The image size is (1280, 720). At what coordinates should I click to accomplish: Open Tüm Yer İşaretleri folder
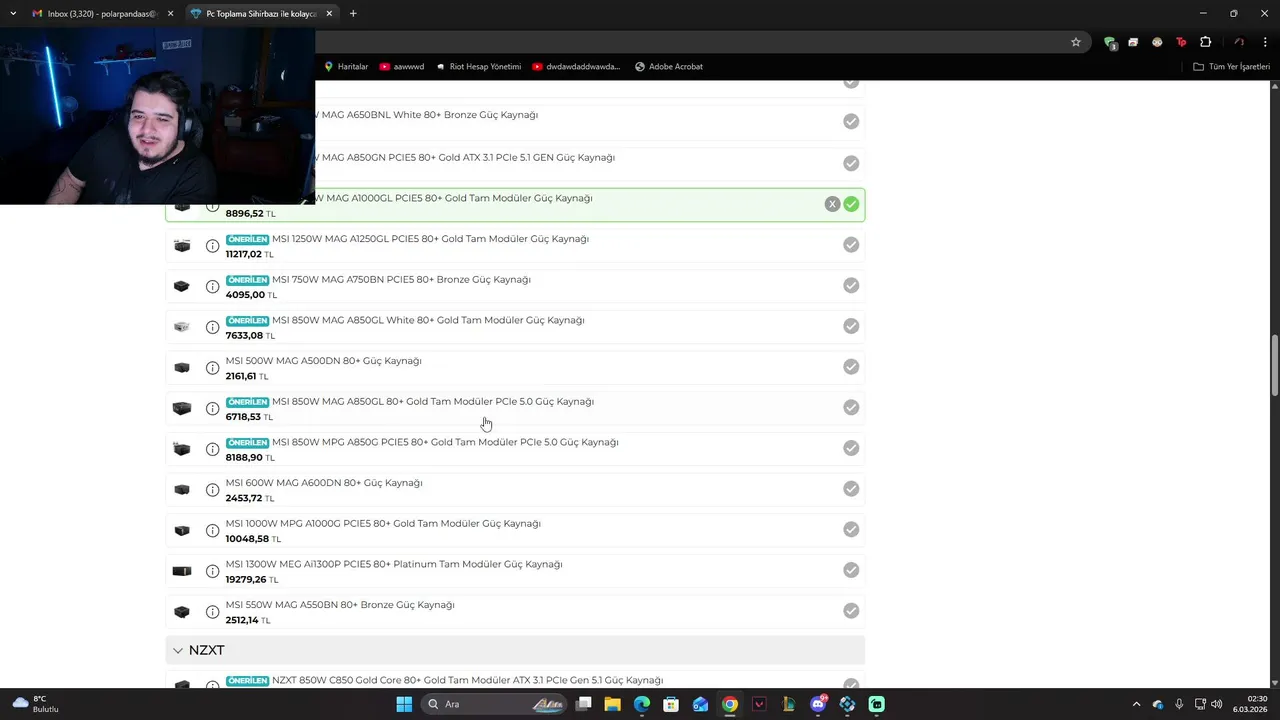point(1232,66)
